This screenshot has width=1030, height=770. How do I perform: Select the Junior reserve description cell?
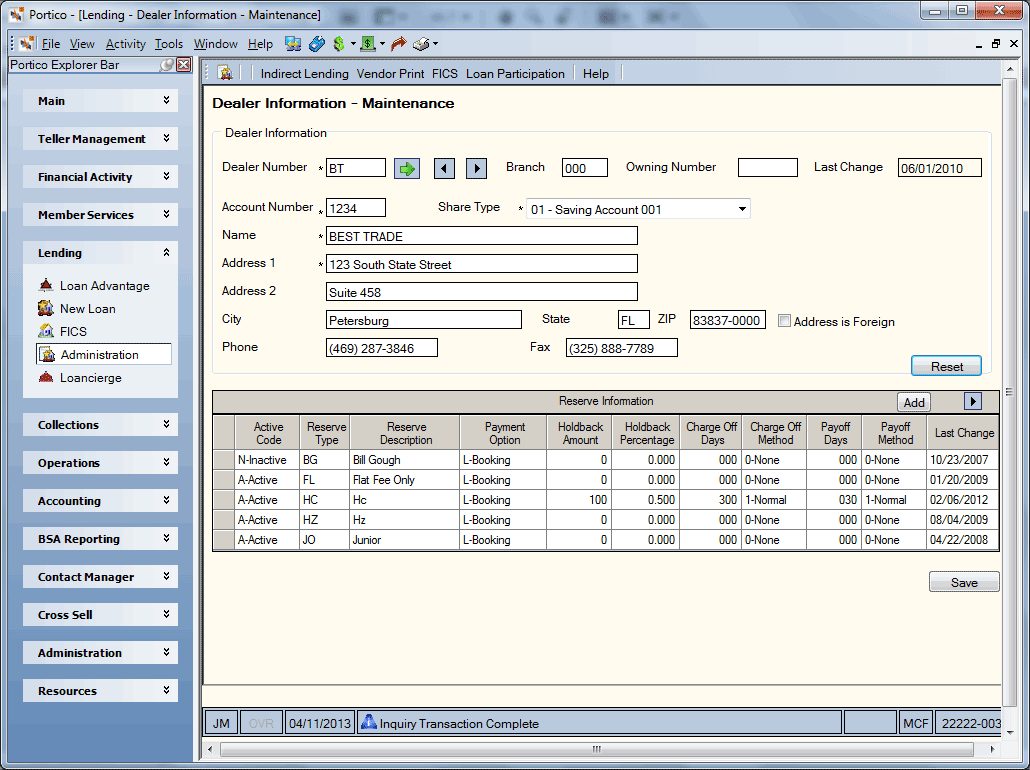[405, 539]
